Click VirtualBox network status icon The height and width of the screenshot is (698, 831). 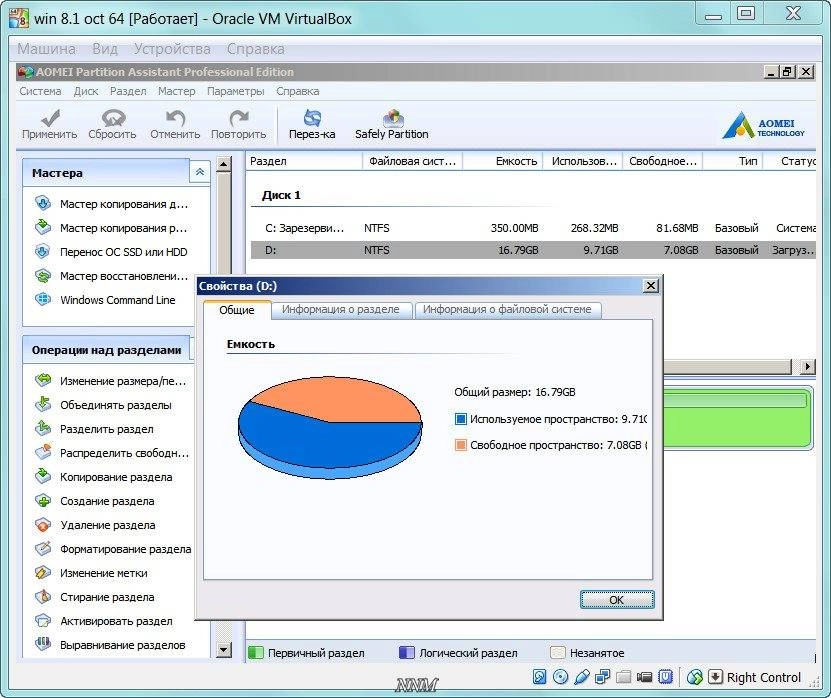tap(603, 677)
